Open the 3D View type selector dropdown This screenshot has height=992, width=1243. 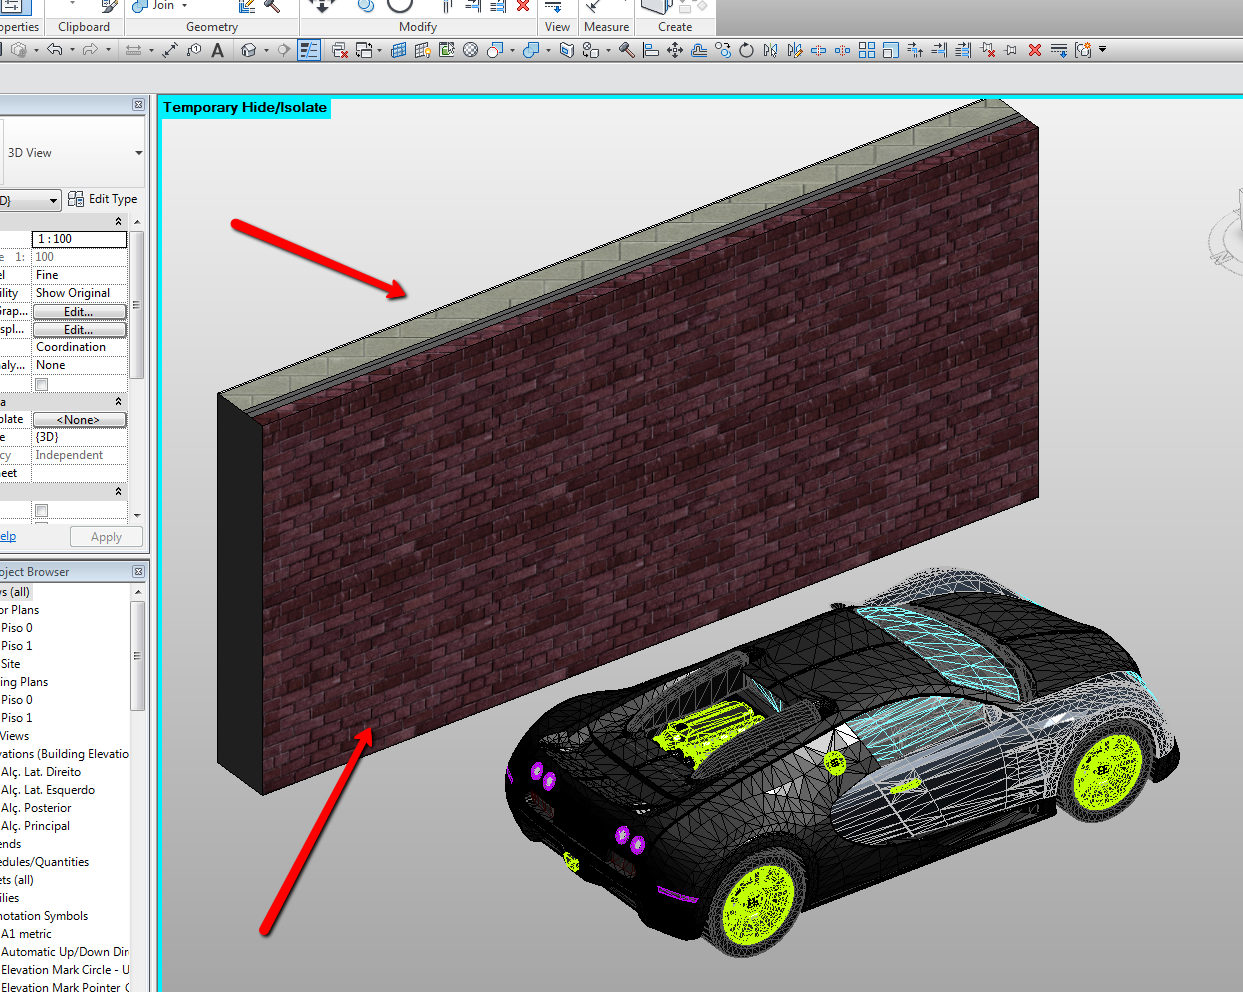point(138,153)
